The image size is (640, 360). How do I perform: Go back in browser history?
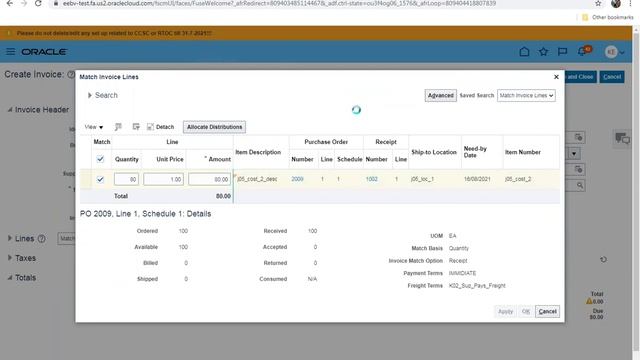9,3
